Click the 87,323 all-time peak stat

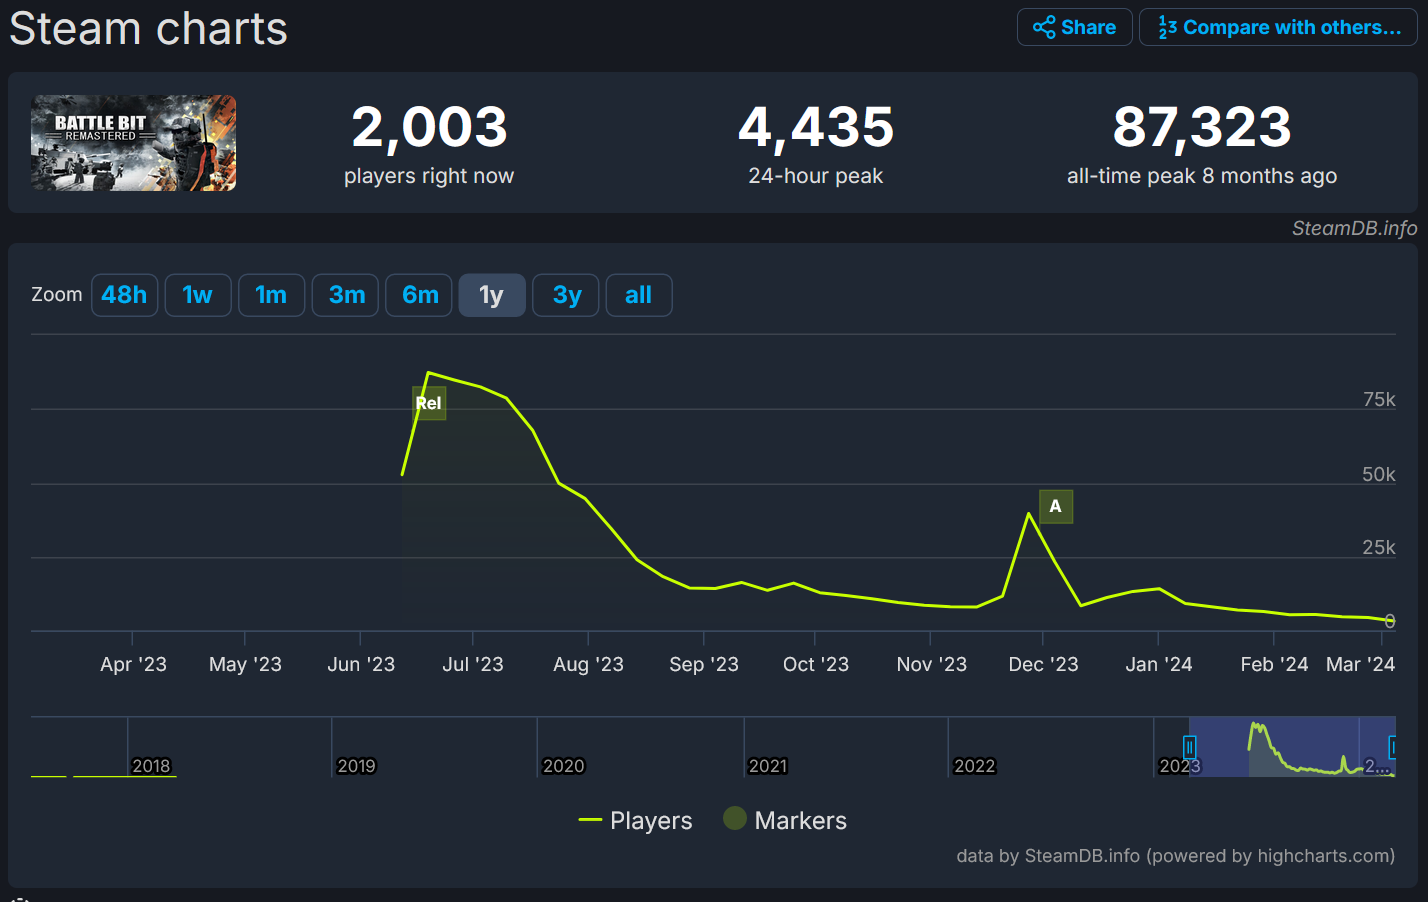click(x=1202, y=144)
